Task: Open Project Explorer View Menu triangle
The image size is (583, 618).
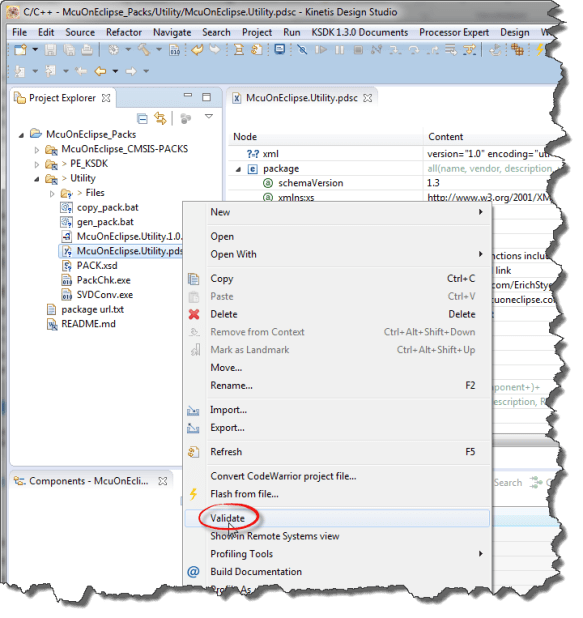Action: tap(209, 116)
